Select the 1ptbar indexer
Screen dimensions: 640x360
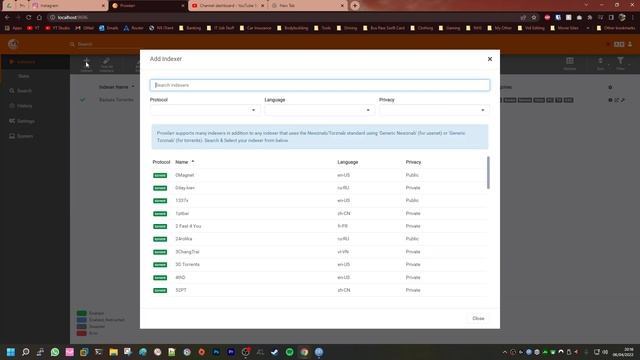pos(320,213)
